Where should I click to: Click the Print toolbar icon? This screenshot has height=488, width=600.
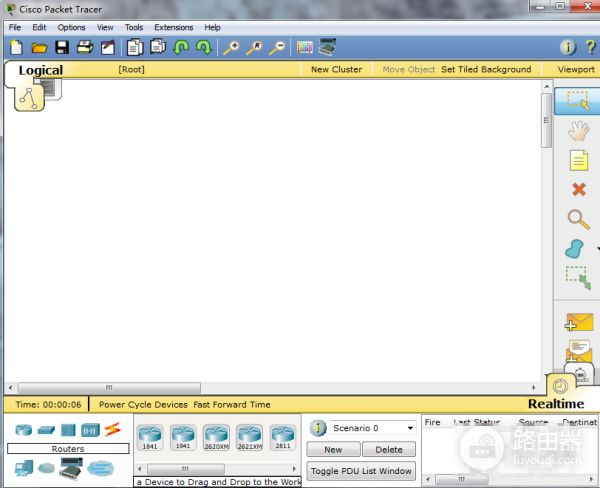coord(85,47)
